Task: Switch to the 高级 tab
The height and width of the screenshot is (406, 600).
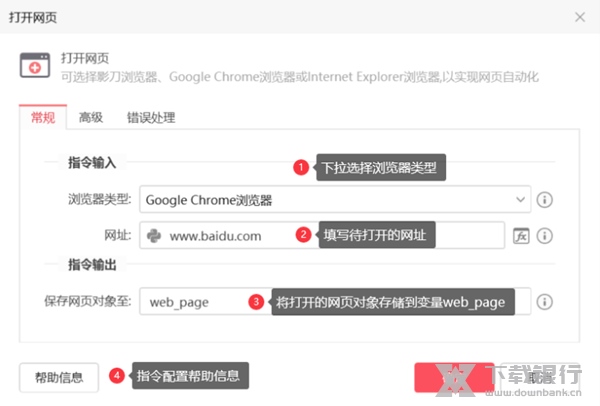Action: (91, 118)
